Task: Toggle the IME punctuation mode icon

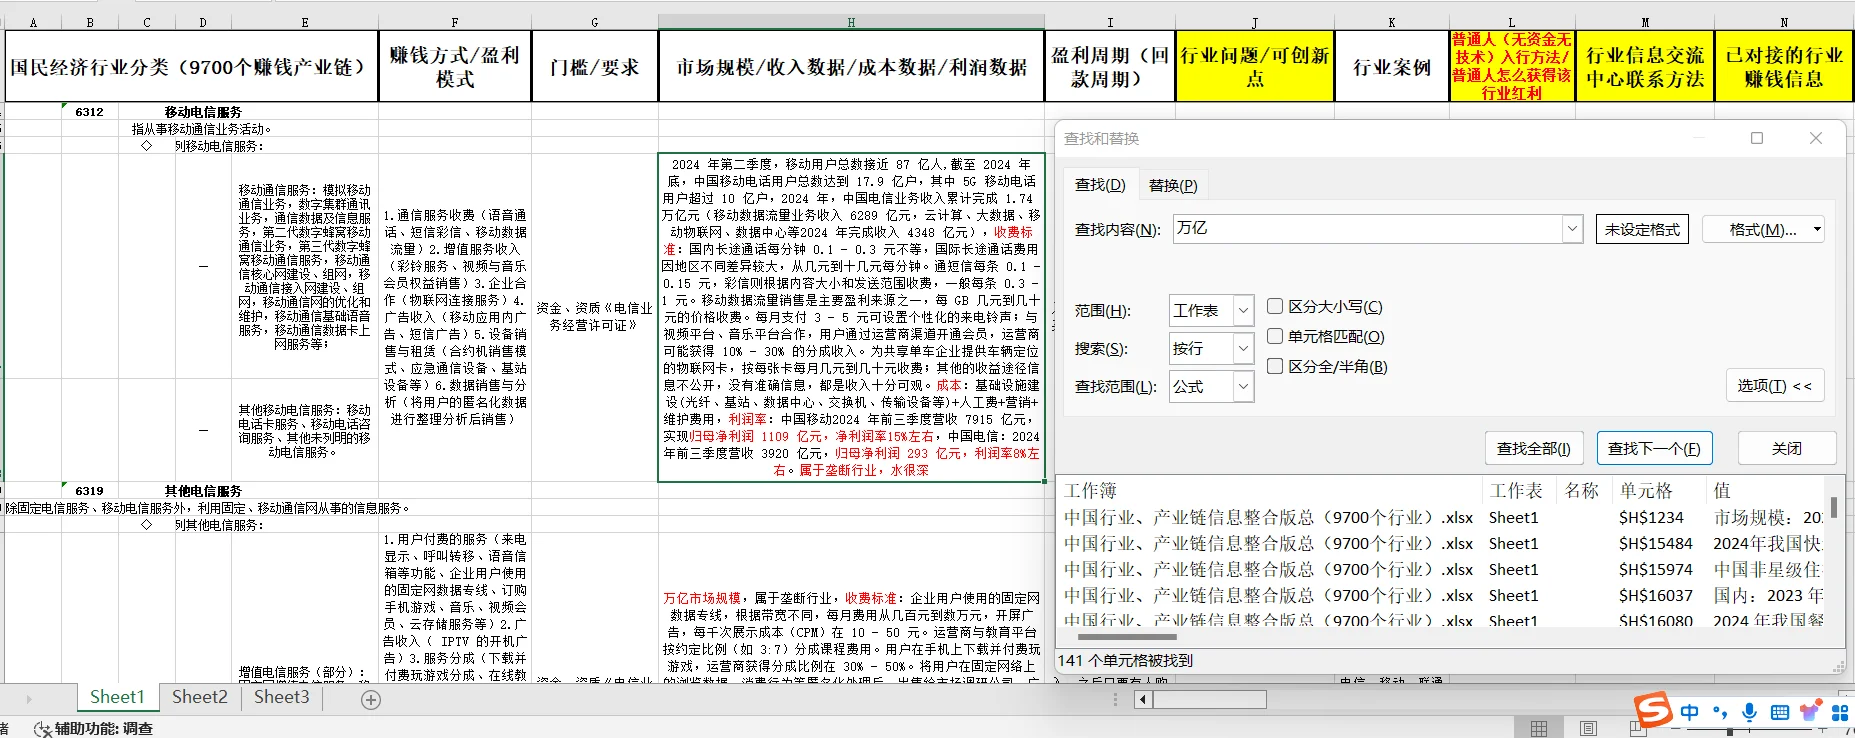Action: 1720,712
